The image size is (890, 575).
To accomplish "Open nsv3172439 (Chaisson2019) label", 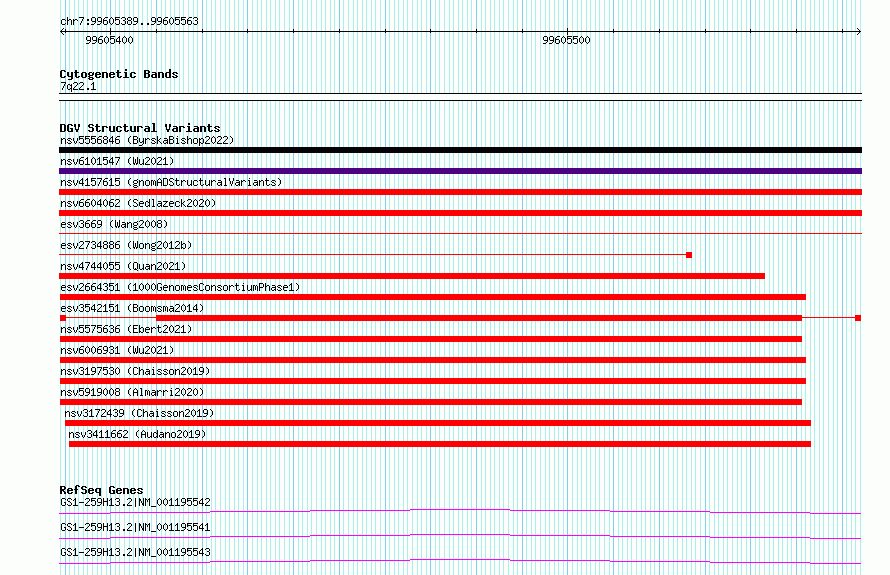I will (x=139, y=413).
